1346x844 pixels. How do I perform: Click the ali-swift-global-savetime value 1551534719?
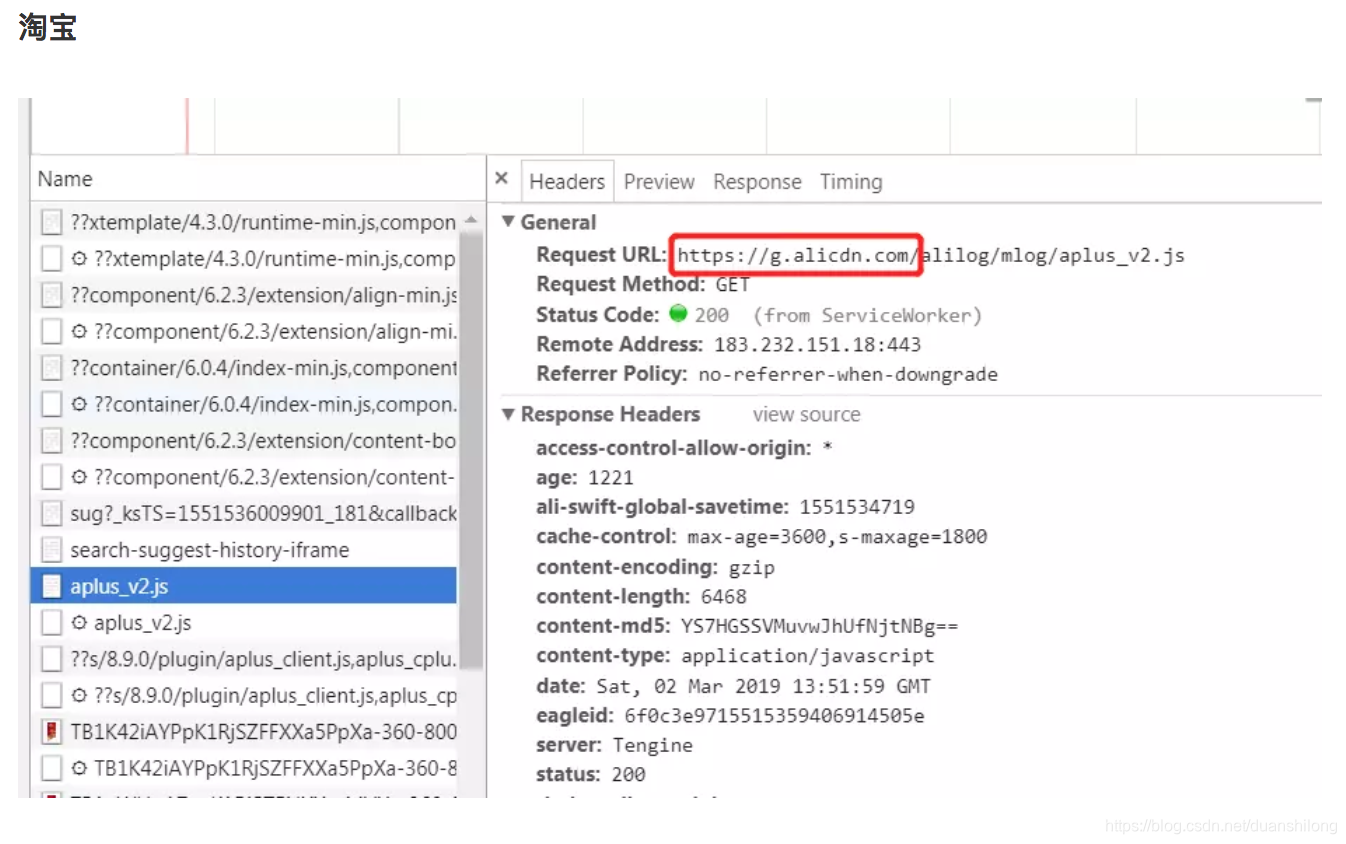857,507
